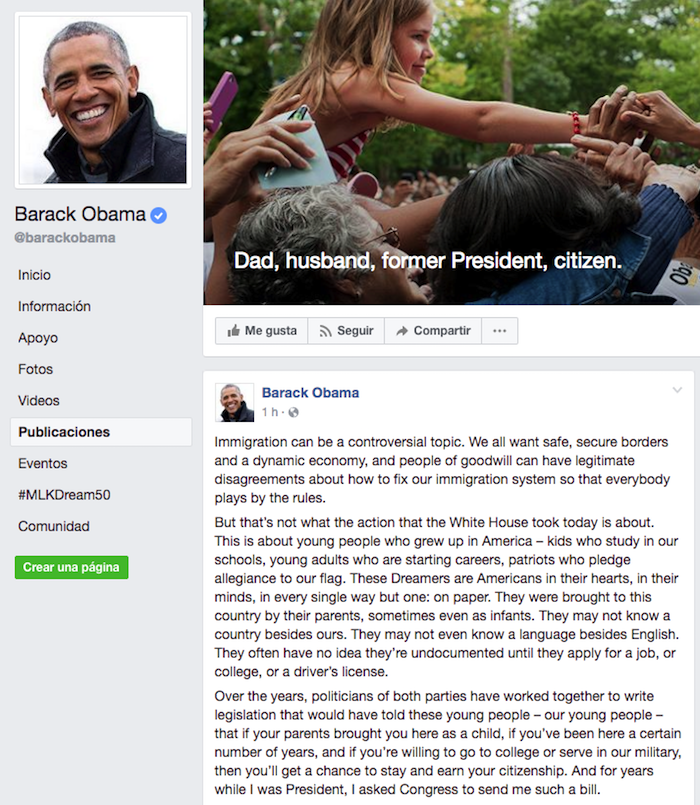The image size is (700, 805).
Task: Go to Información in sidebar
Action: (x=54, y=306)
